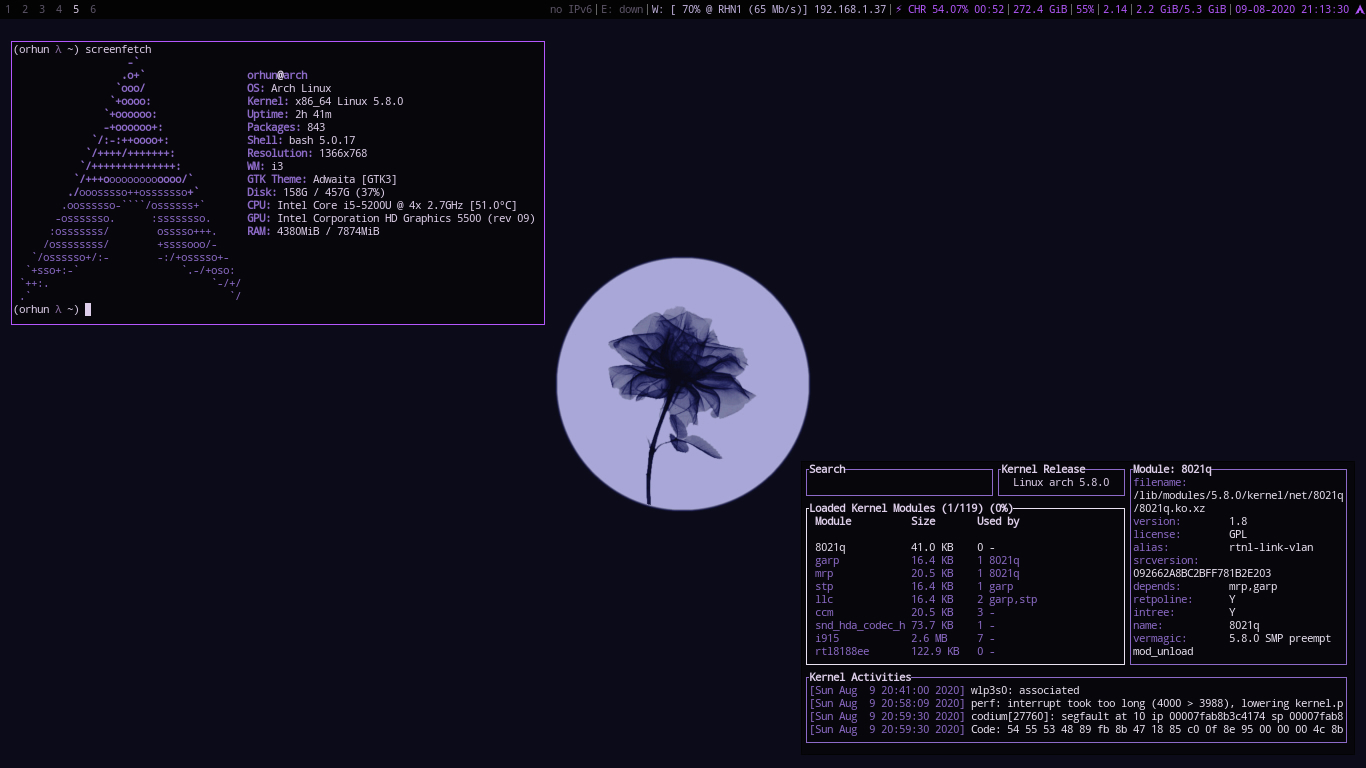Click the 'Resolution: 1366x768' line

click(307, 153)
